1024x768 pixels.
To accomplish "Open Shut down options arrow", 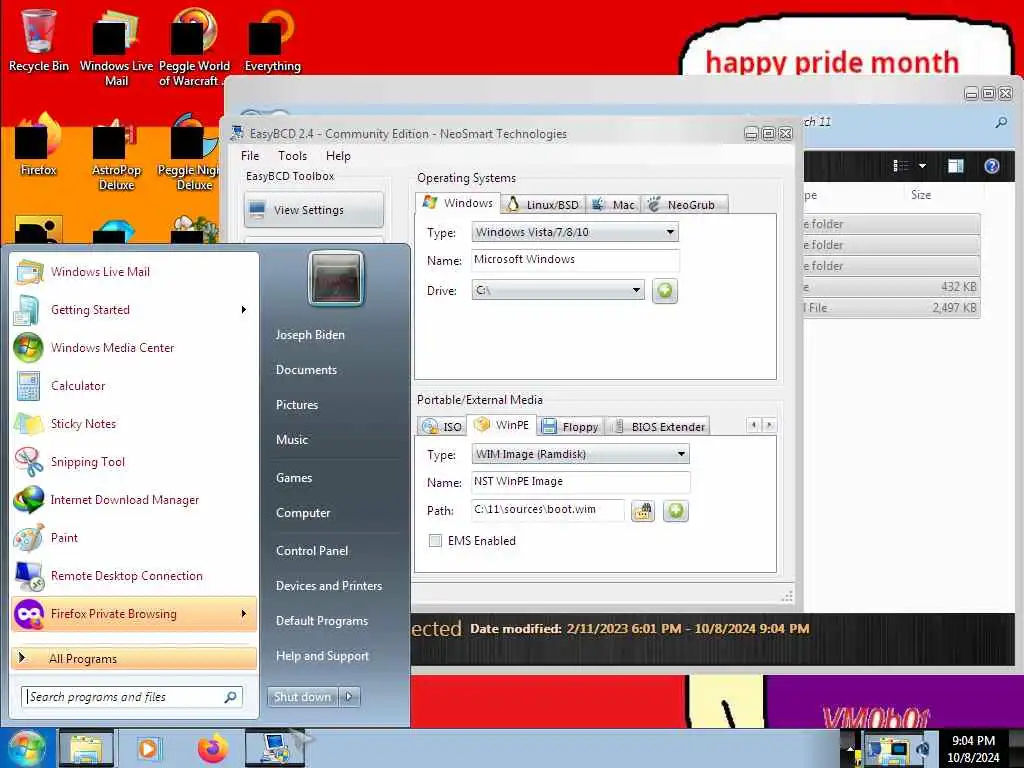I will 349,697.
